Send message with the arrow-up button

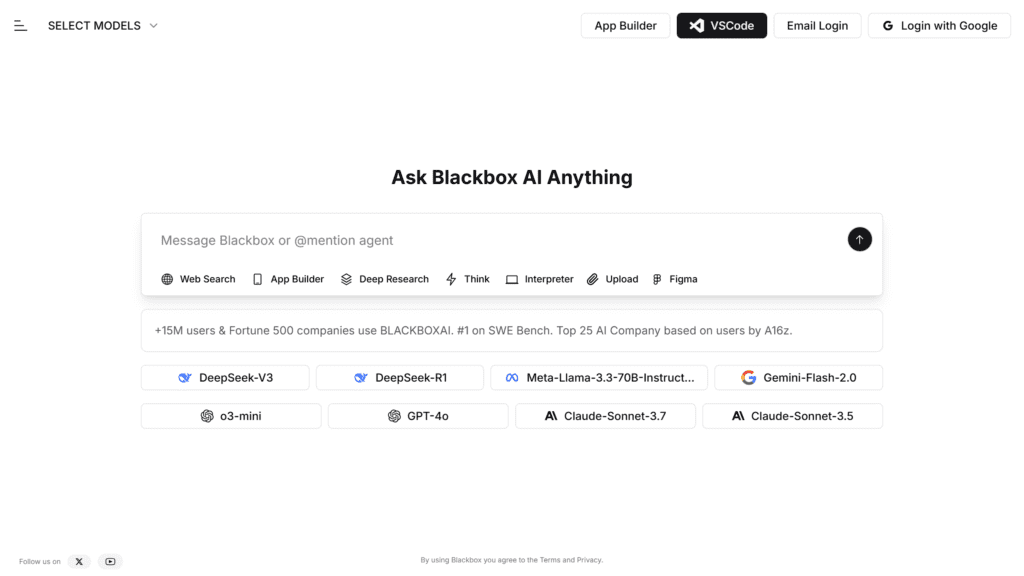point(859,240)
